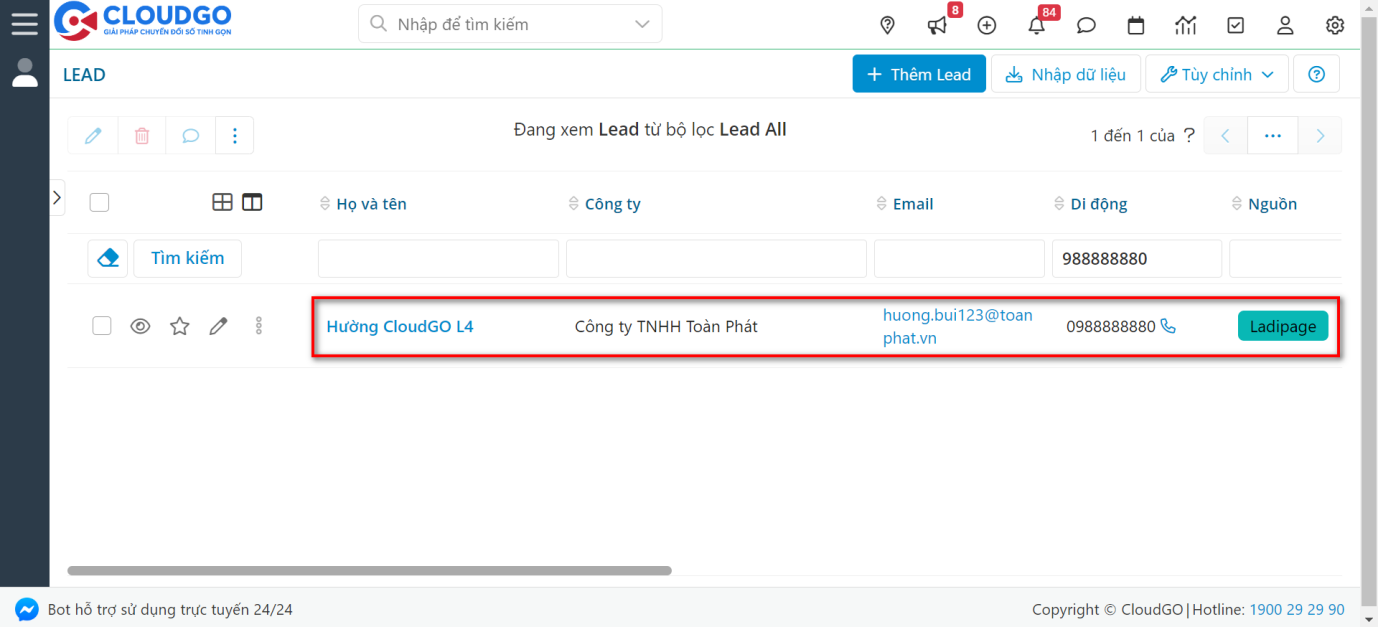This screenshot has width=1378, height=627.
Task: Expand the collapsed left side panel arrow
Action: 57,198
